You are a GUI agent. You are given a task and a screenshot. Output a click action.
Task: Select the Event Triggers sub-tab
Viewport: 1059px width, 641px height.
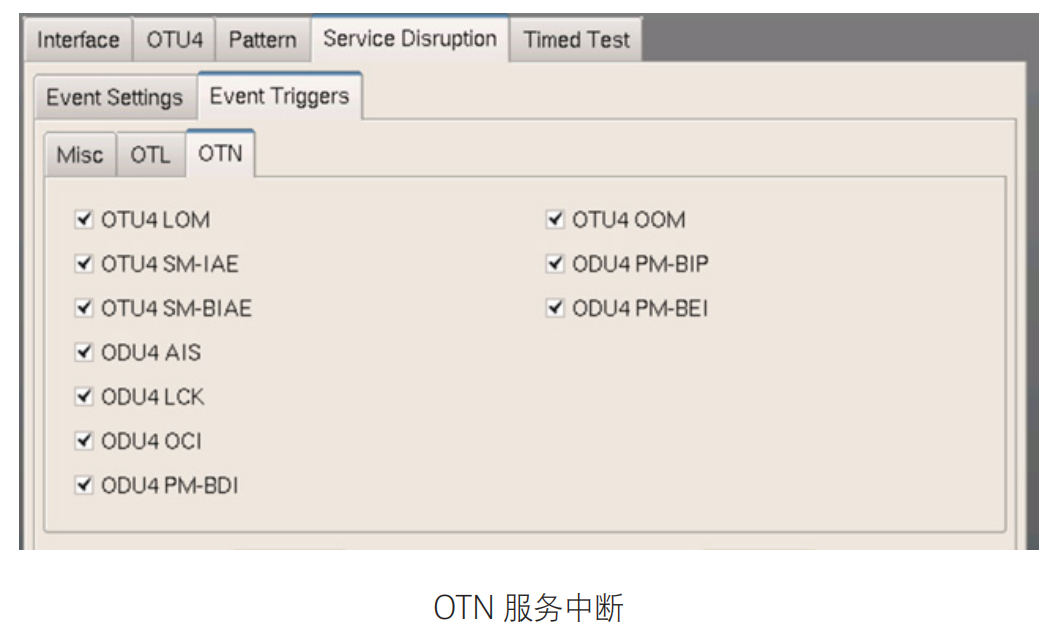pyautogui.click(x=279, y=96)
